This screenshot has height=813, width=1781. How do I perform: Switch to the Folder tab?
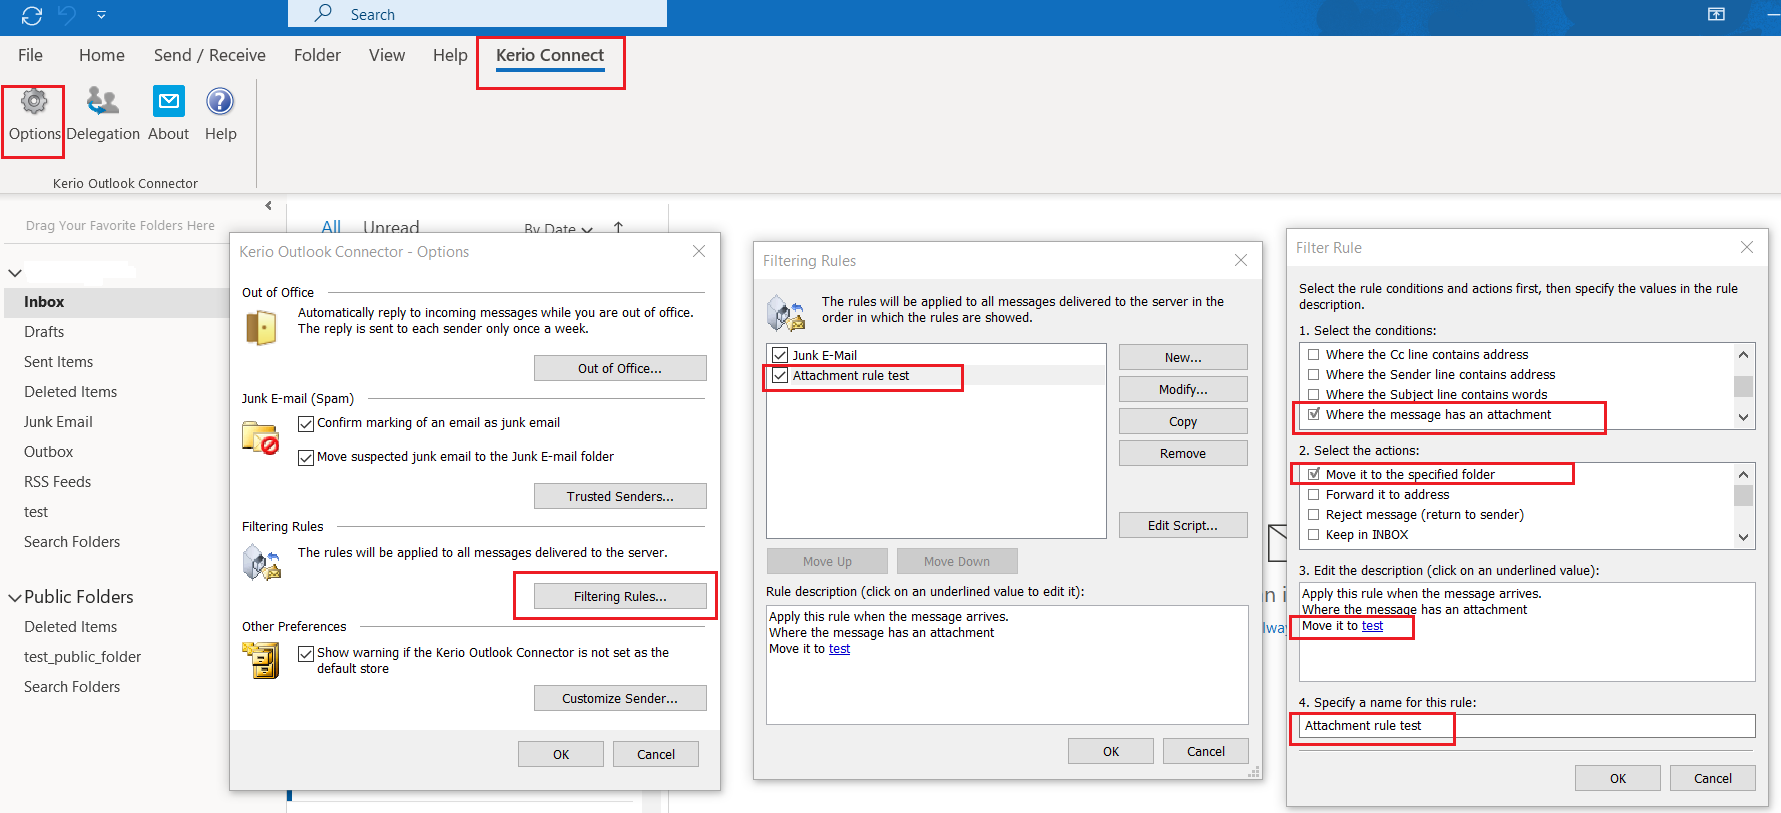pos(317,56)
